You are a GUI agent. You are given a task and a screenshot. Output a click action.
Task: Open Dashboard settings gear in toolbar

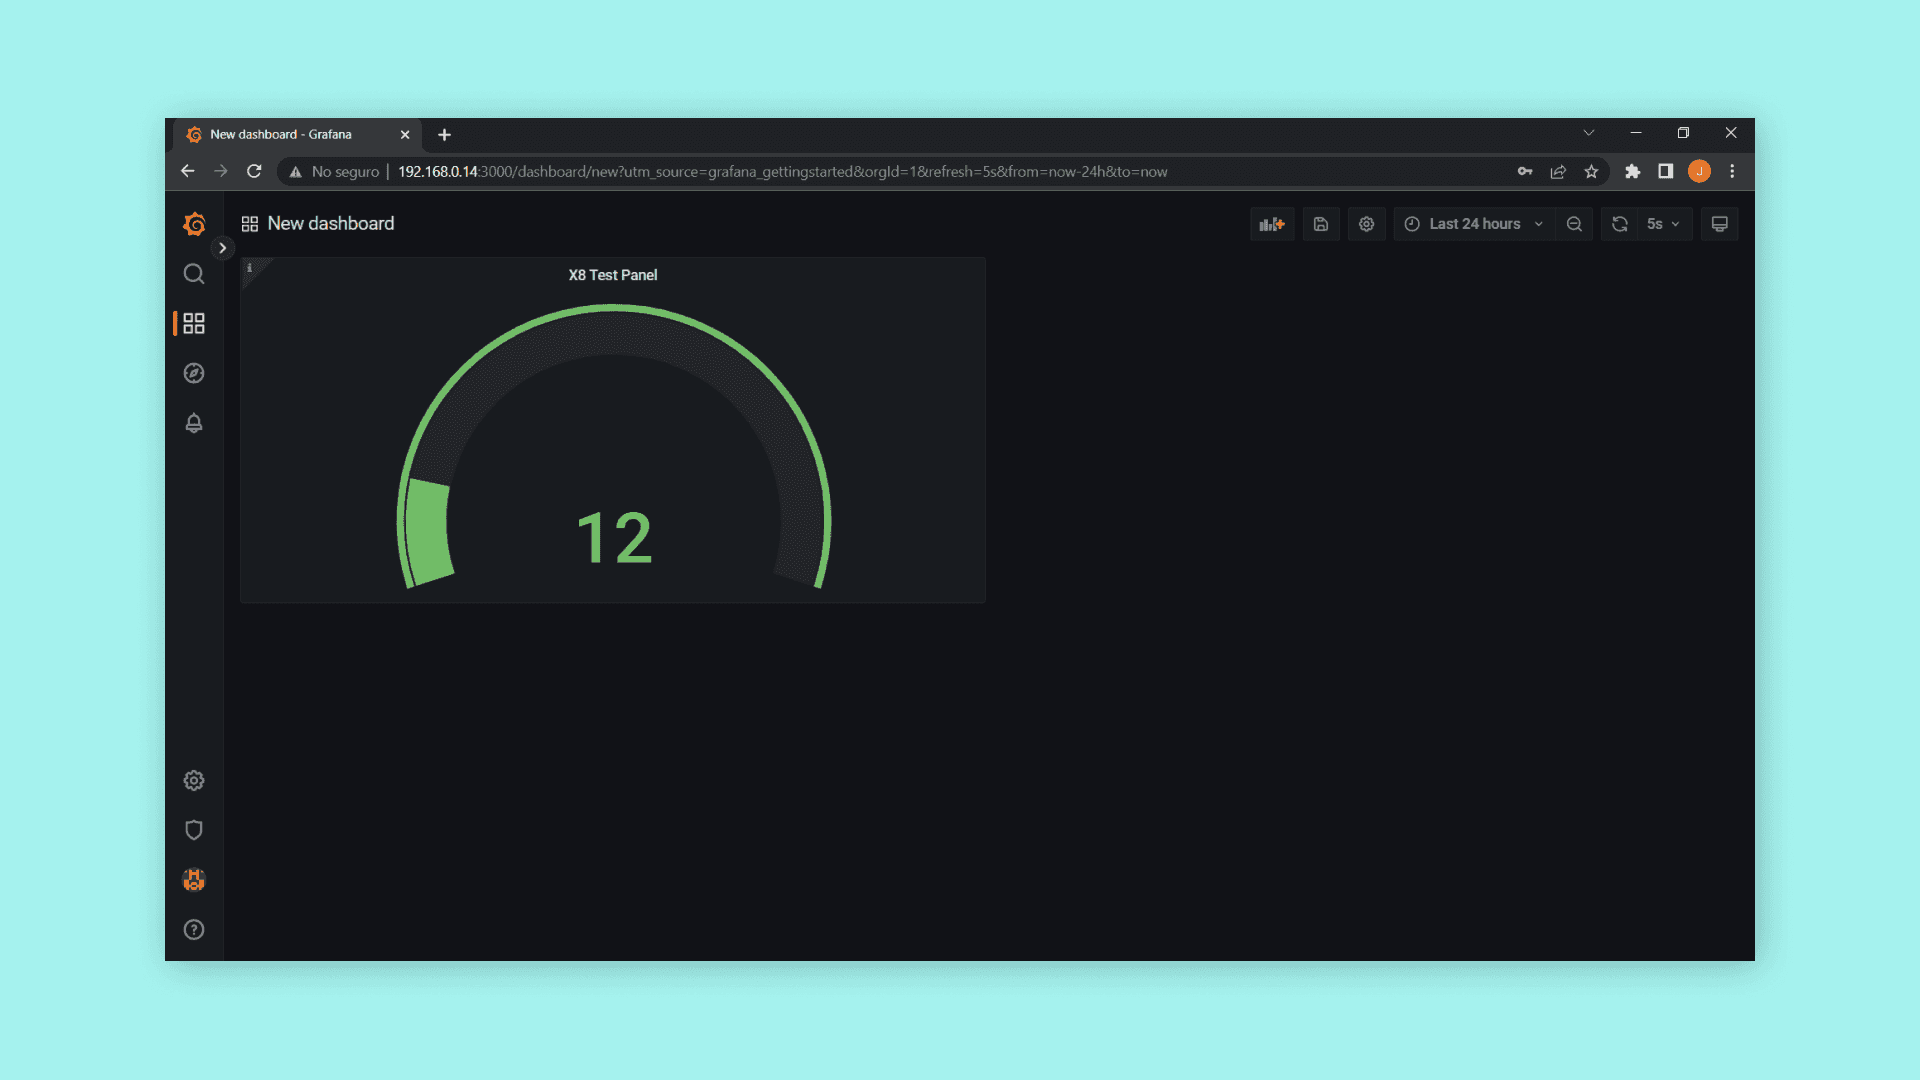[x=1366, y=224]
